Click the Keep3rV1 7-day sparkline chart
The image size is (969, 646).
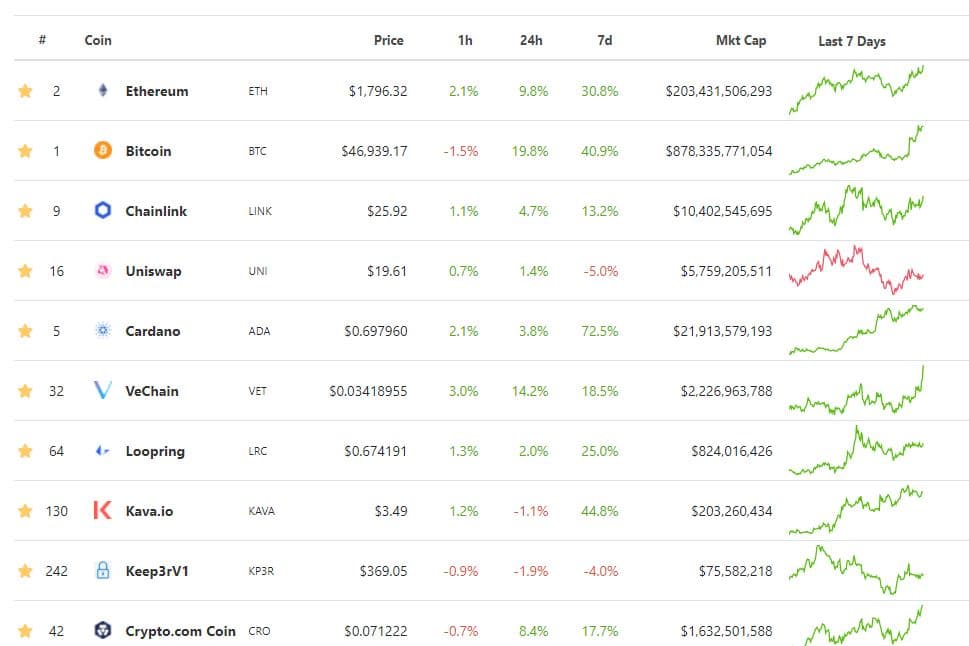pos(856,570)
